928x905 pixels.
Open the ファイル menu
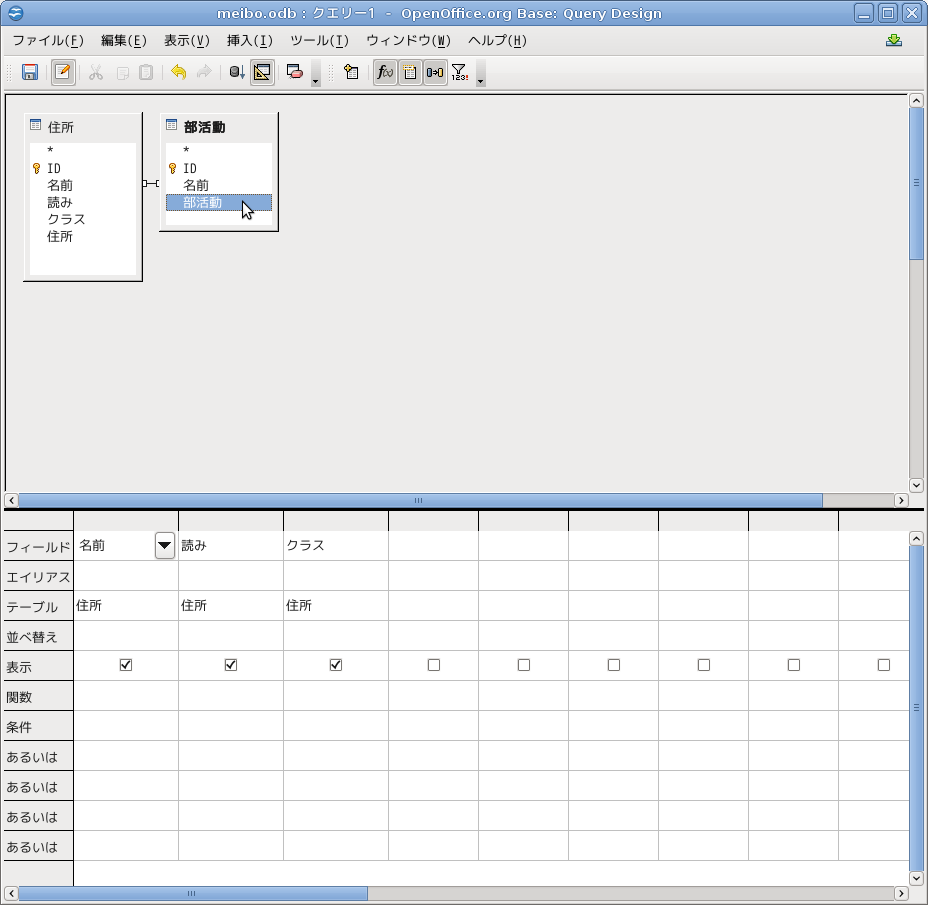48,41
